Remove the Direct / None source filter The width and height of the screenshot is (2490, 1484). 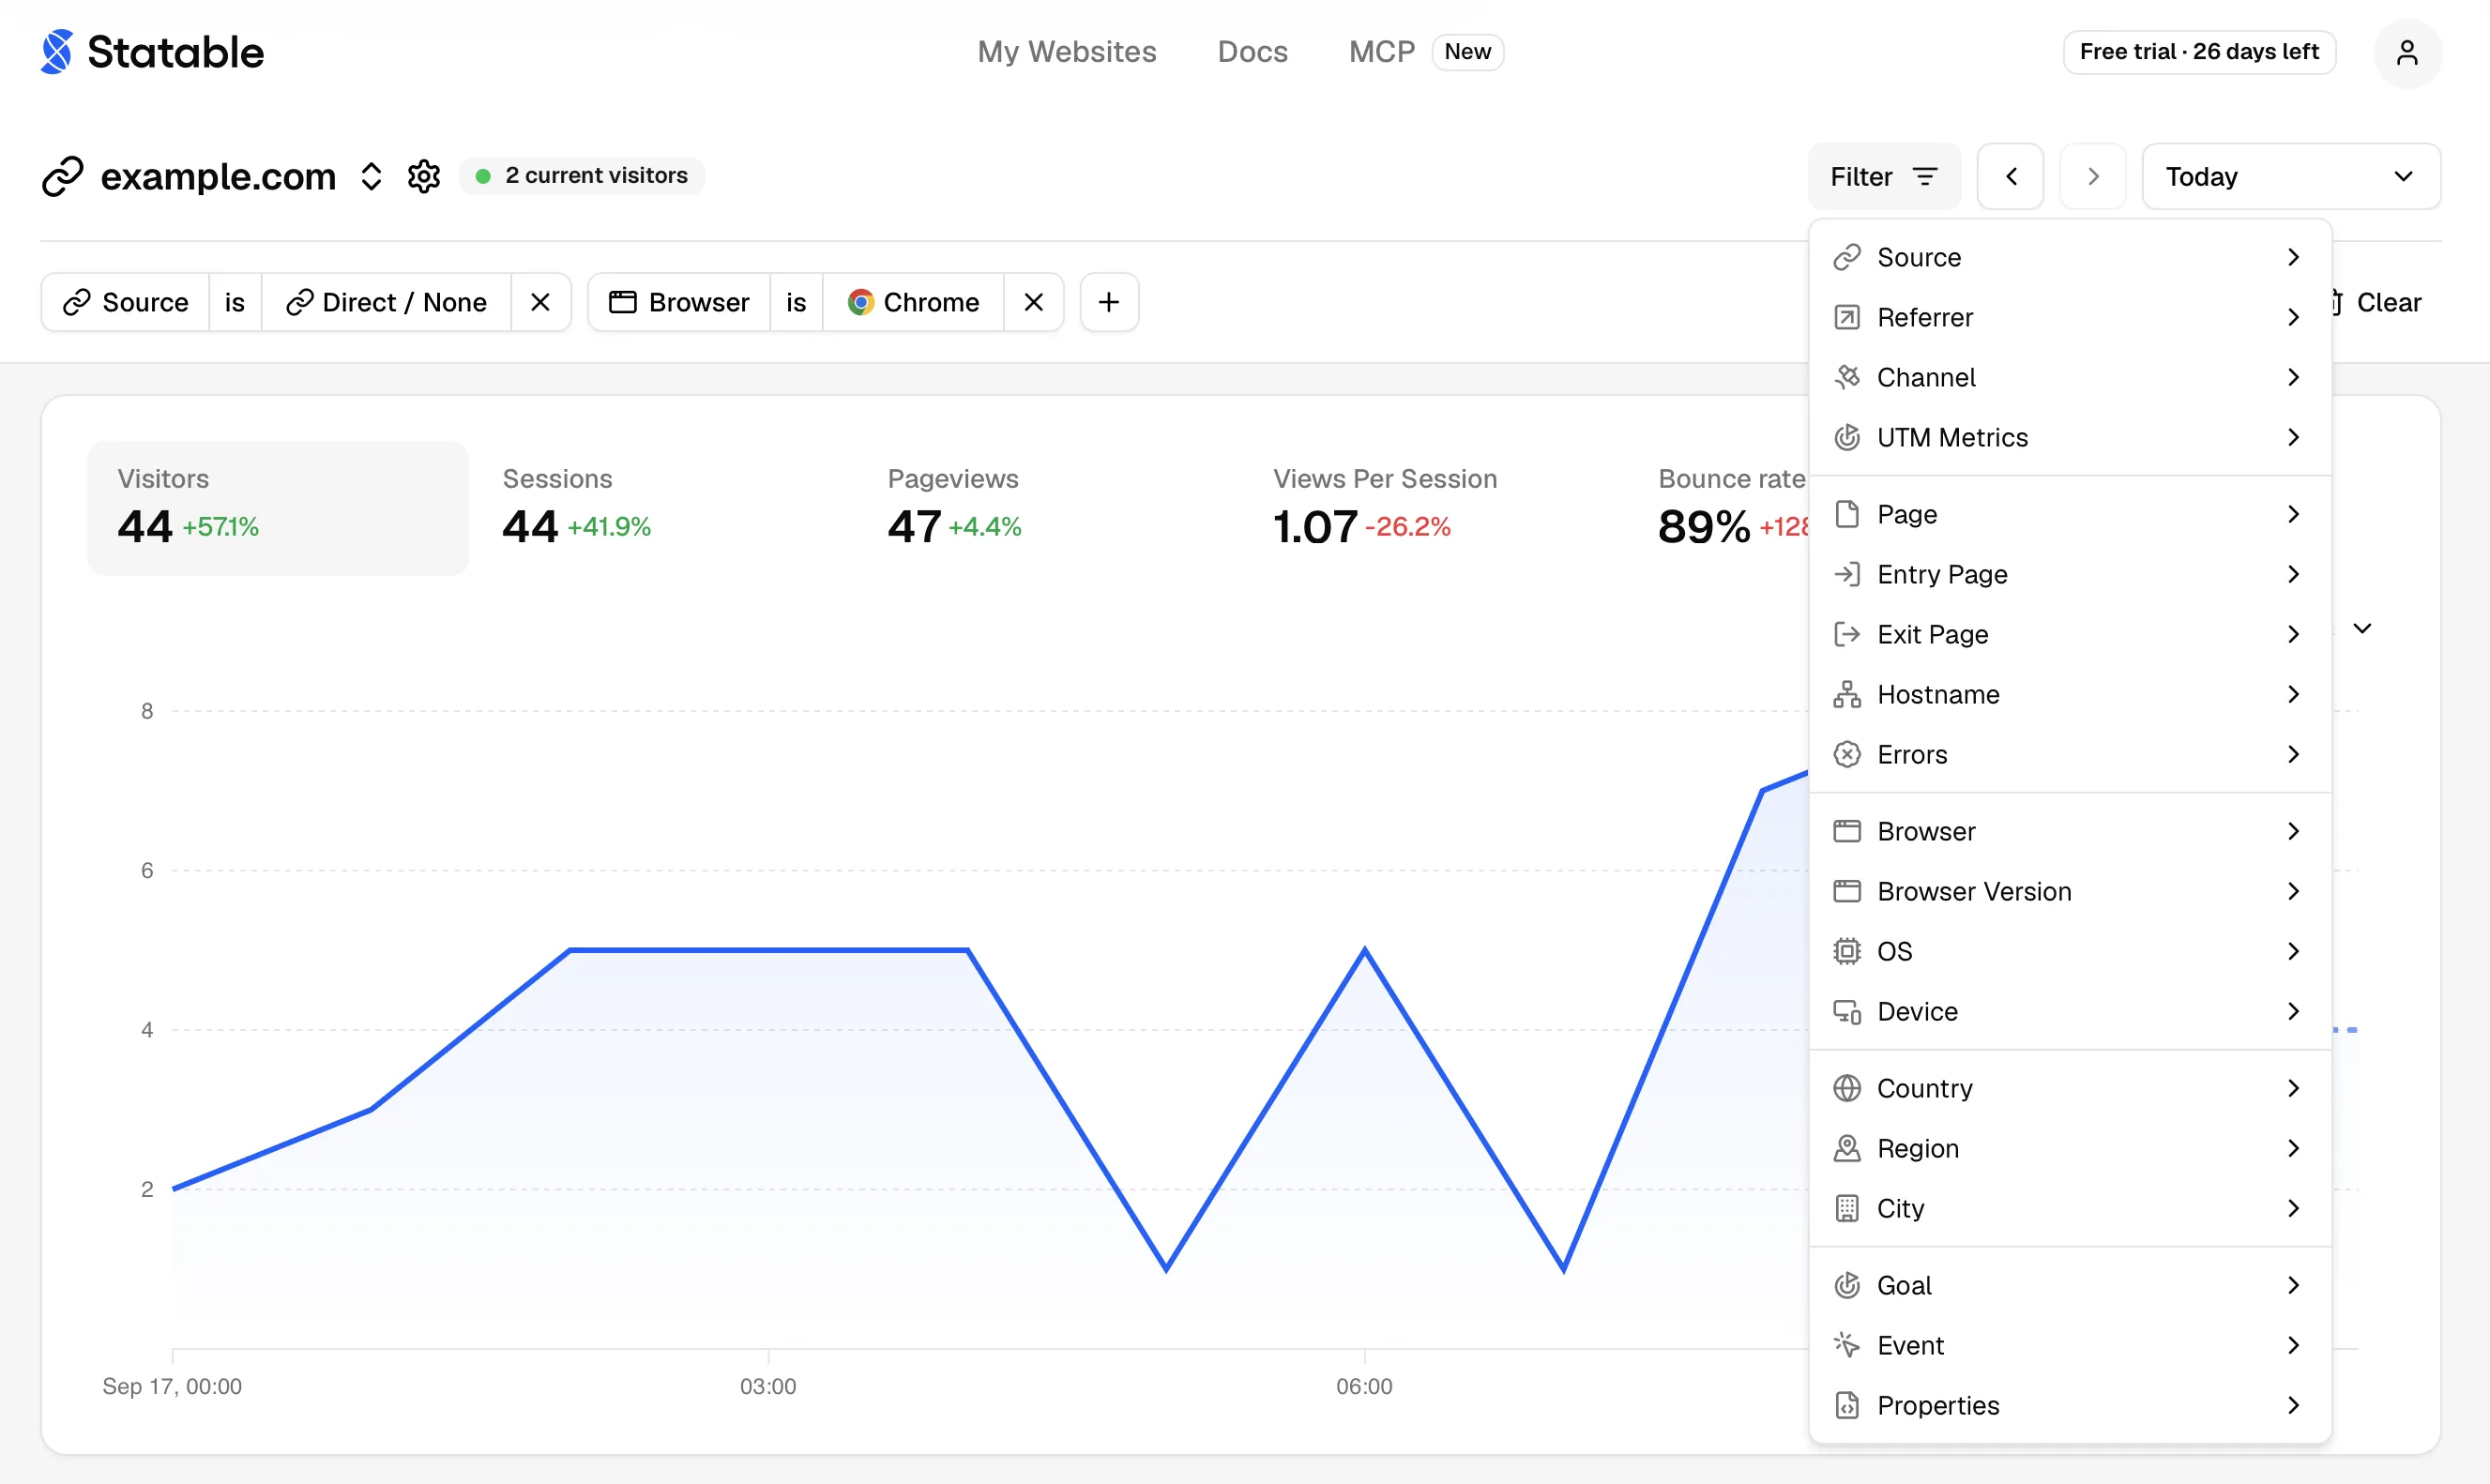[540, 302]
